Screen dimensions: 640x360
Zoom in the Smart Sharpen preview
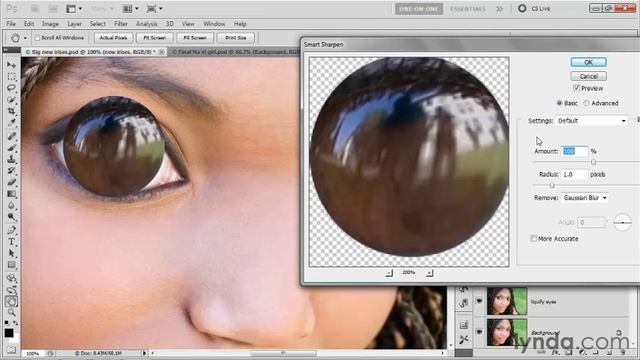click(x=429, y=273)
